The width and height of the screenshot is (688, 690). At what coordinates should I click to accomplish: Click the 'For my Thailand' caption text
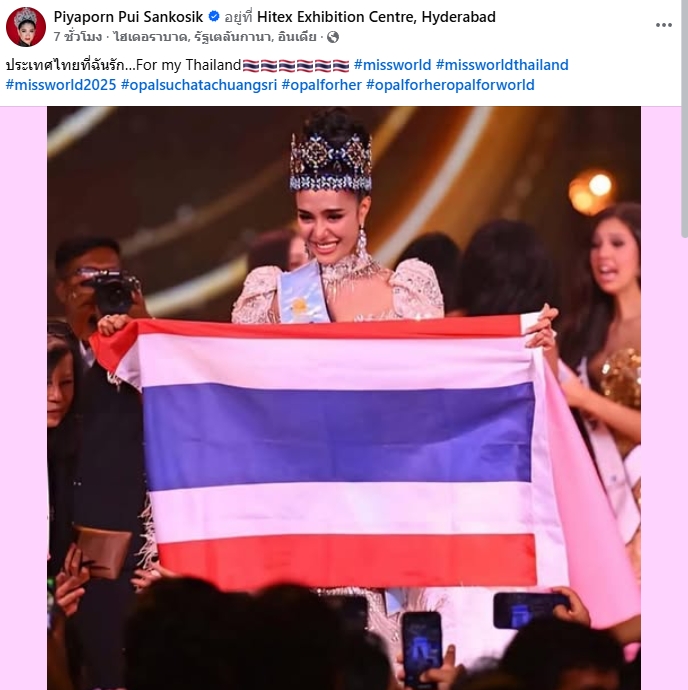coord(188,65)
